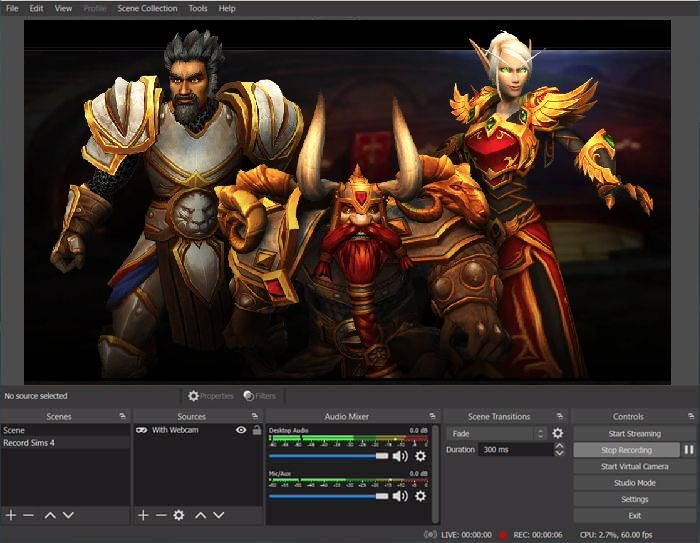Open Desktop Audio settings gear

pos(420,456)
